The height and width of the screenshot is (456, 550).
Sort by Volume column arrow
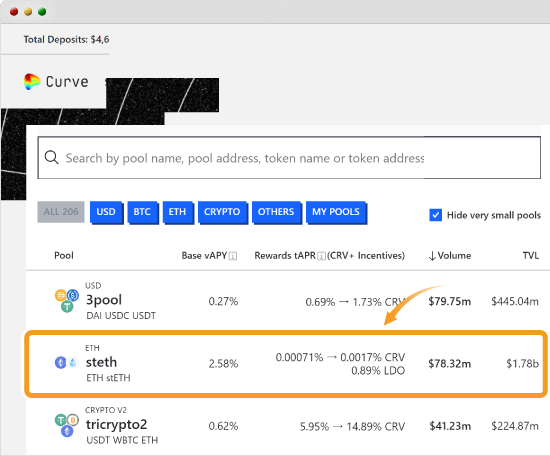[x=432, y=256]
